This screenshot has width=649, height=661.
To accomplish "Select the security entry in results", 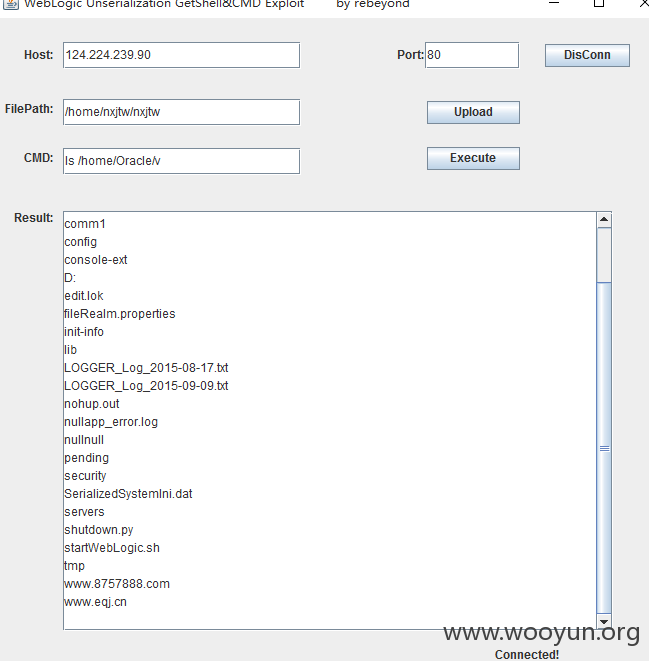I will click(85, 476).
